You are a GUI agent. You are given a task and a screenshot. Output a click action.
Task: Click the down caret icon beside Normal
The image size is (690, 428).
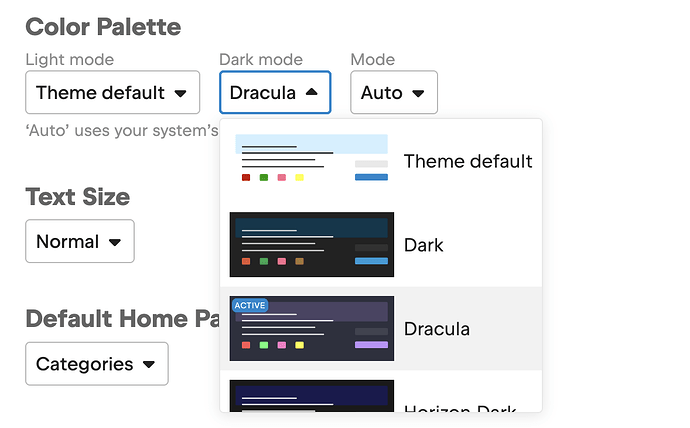[x=114, y=242]
